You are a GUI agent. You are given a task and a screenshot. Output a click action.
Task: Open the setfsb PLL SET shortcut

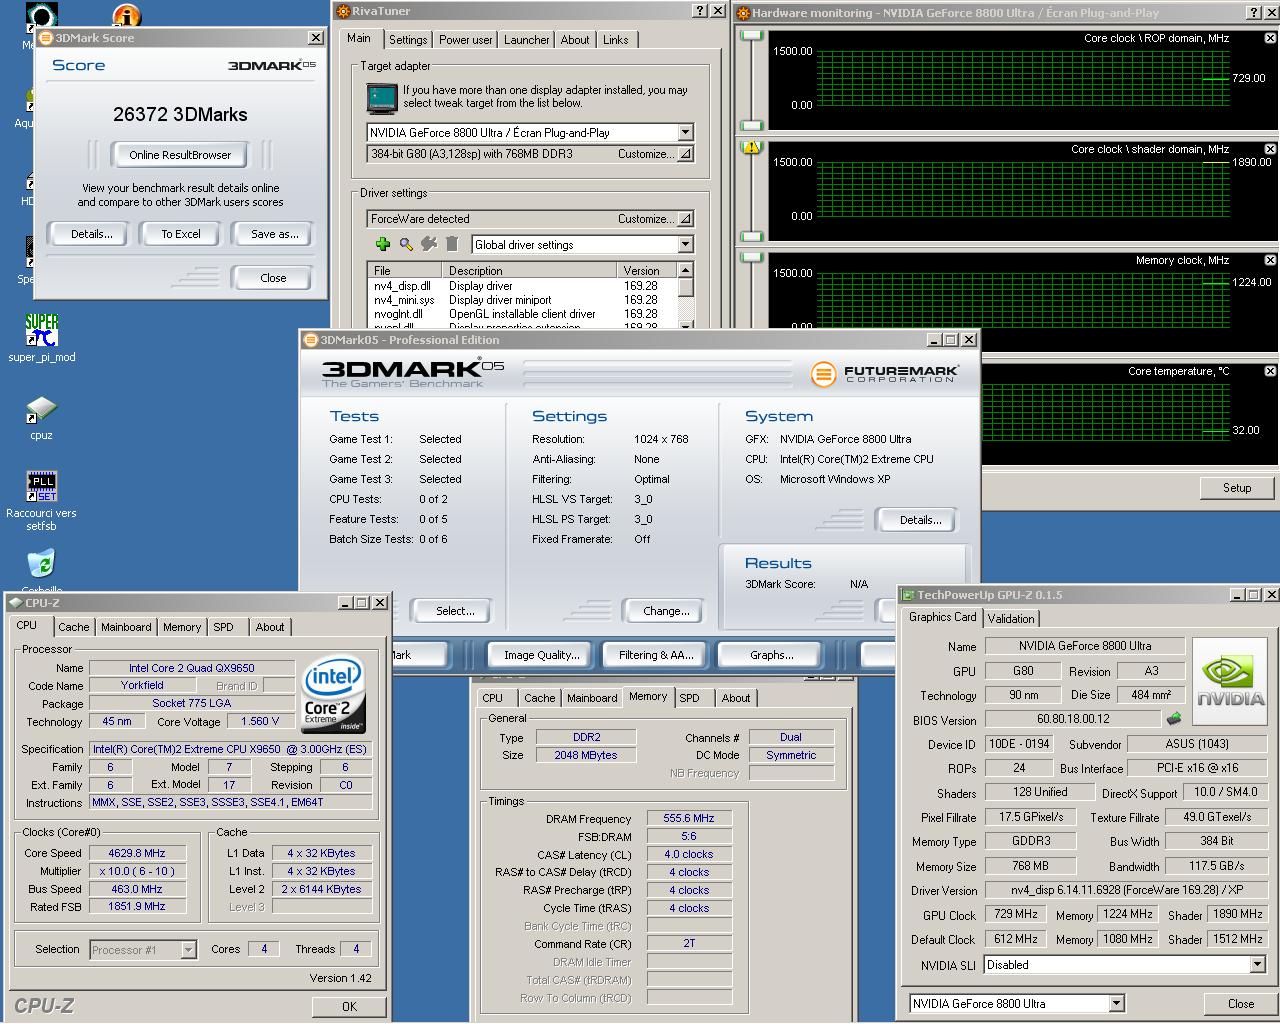click(x=42, y=487)
